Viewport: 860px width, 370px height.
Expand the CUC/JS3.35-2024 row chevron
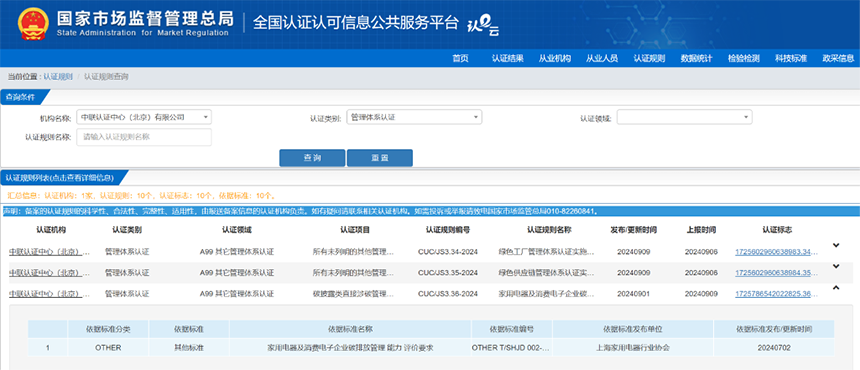point(836,266)
